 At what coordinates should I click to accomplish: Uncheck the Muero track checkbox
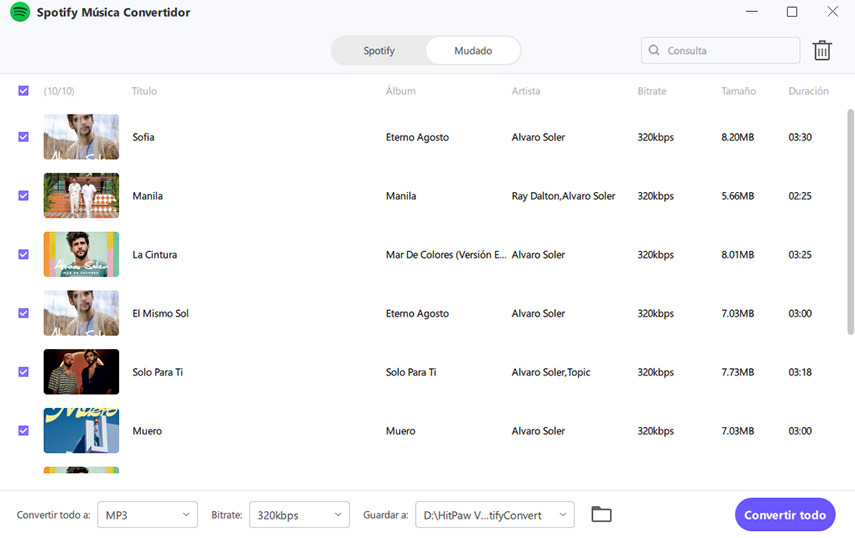point(23,431)
